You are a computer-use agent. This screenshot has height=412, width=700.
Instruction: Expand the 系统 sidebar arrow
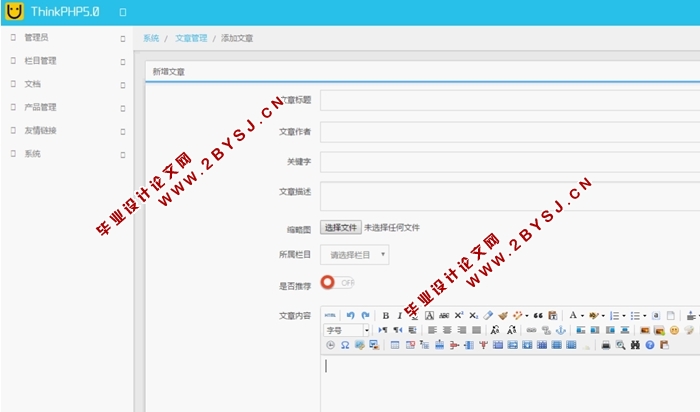pos(123,155)
